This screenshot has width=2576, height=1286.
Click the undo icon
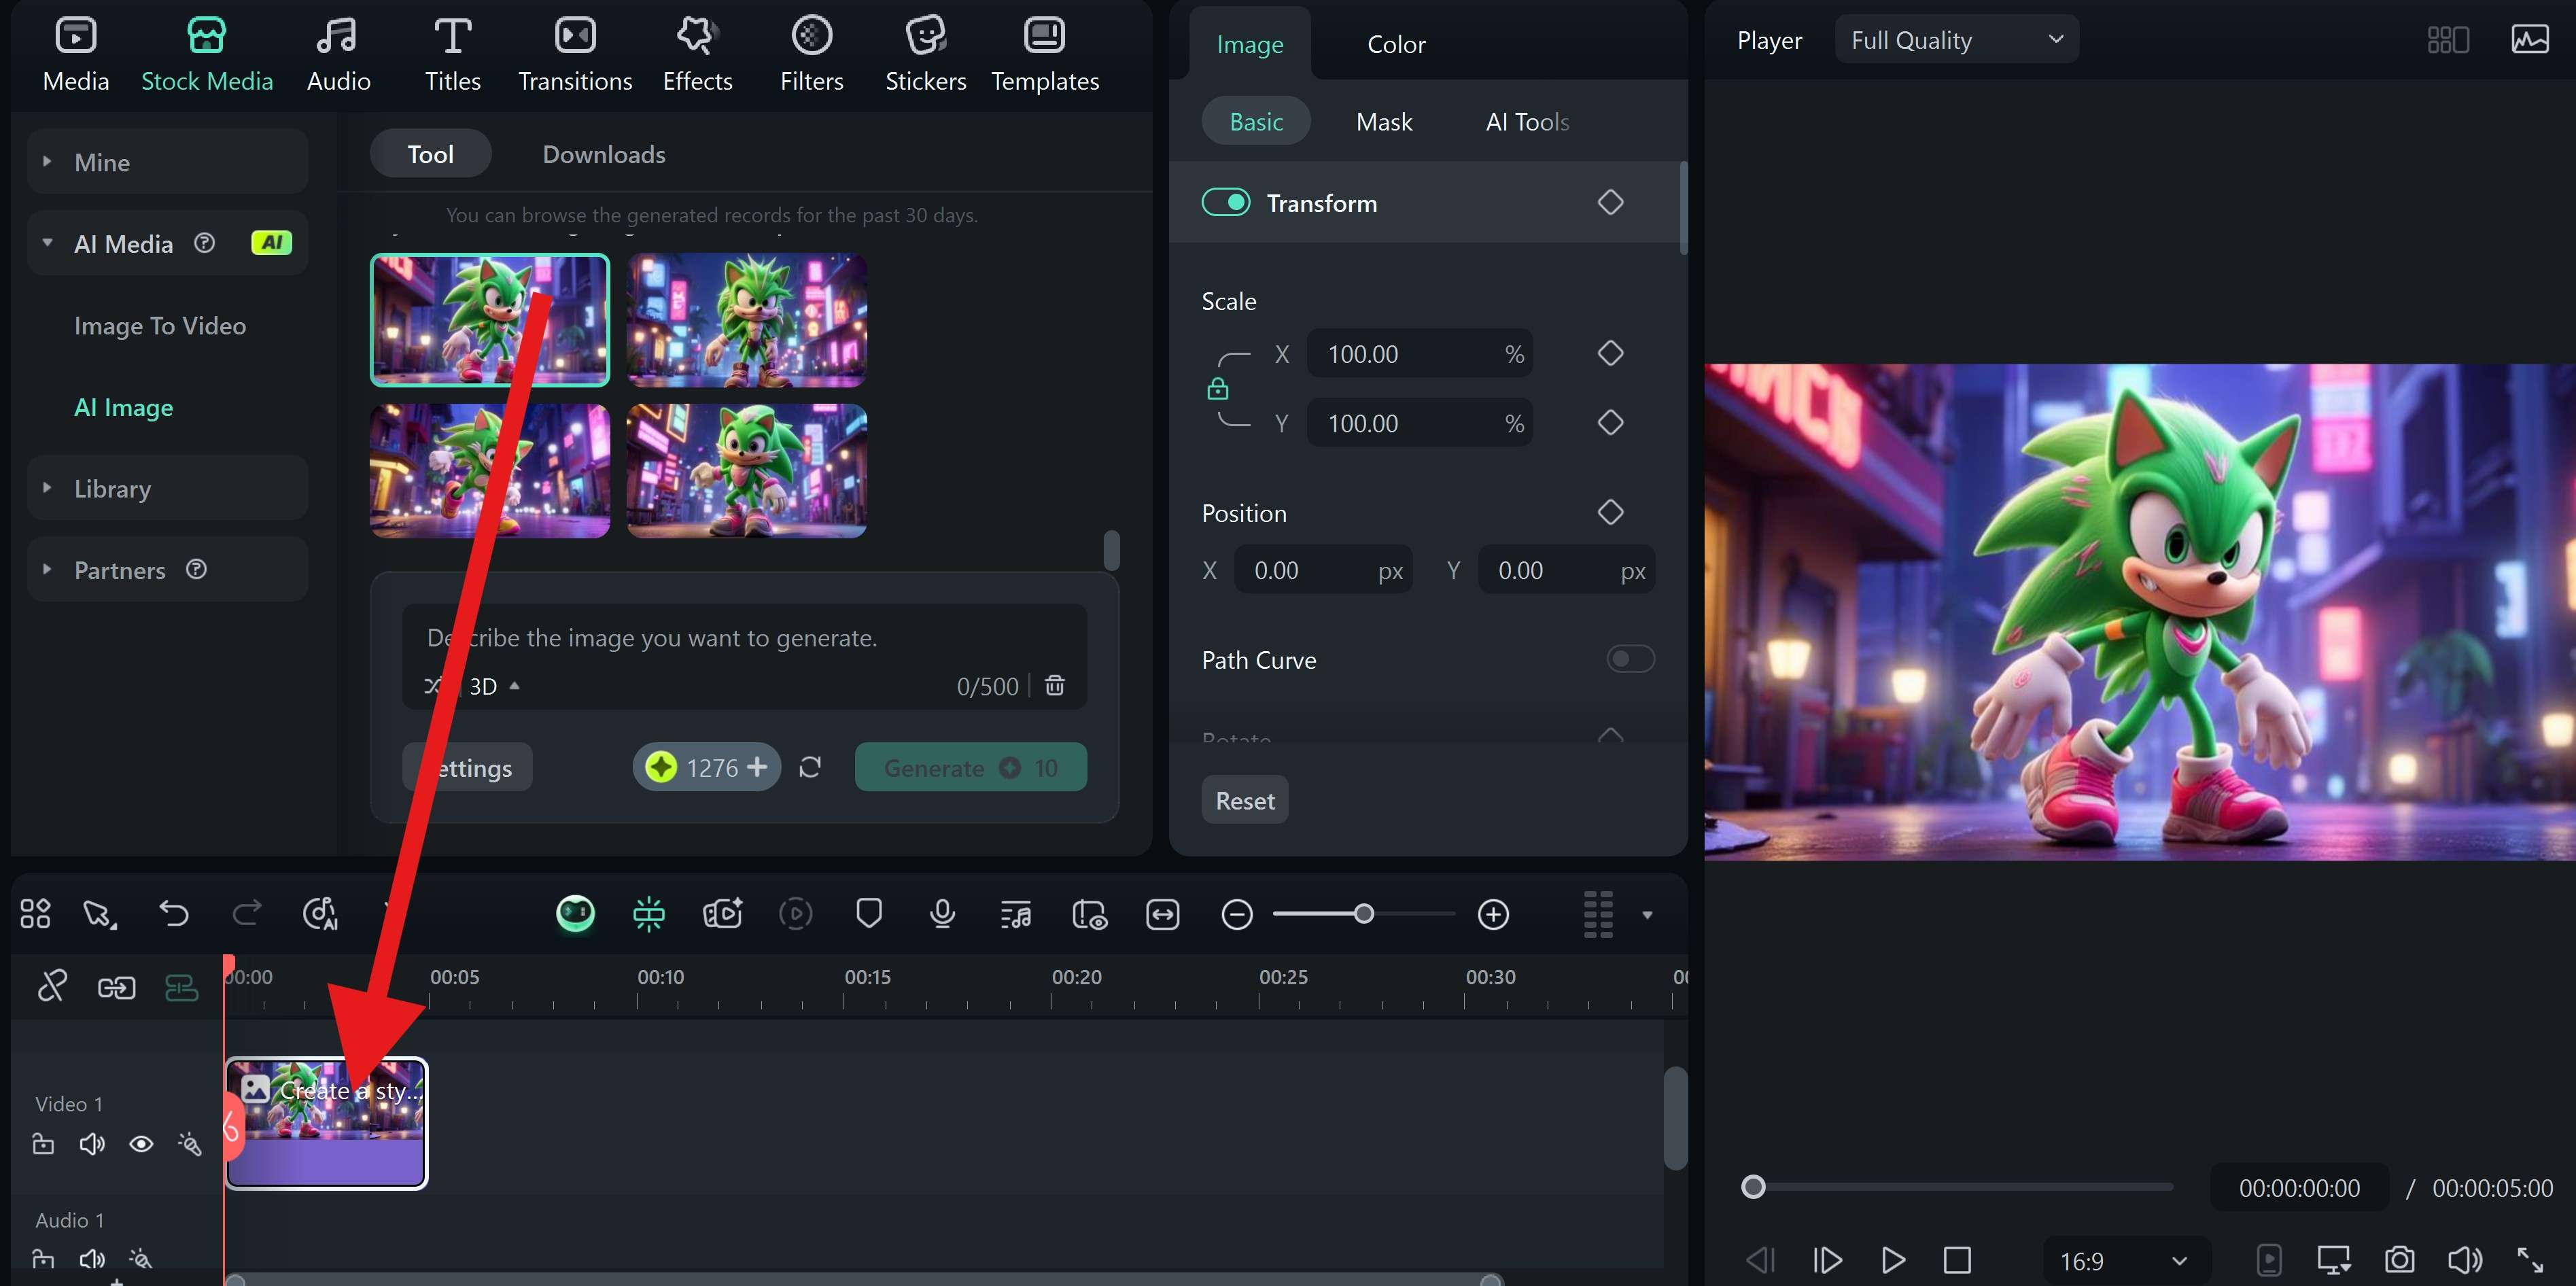point(174,913)
